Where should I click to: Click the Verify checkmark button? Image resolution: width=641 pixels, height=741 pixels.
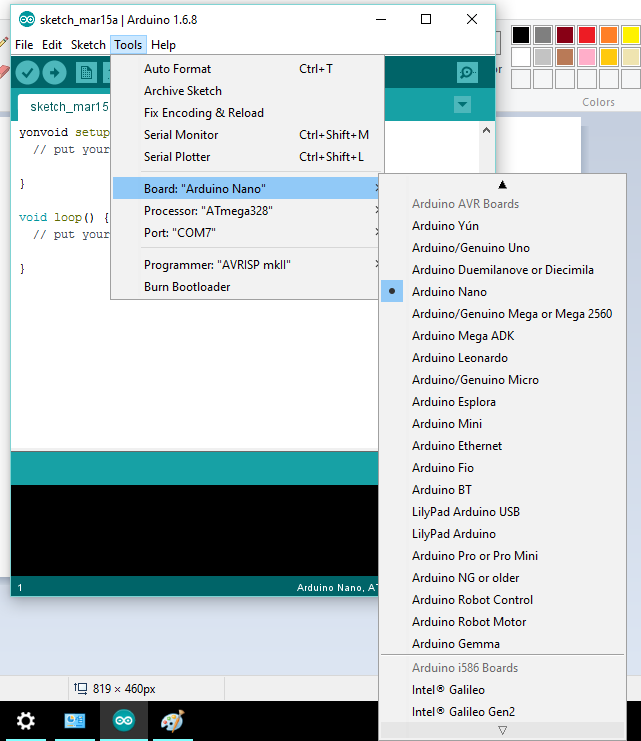pos(27,73)
